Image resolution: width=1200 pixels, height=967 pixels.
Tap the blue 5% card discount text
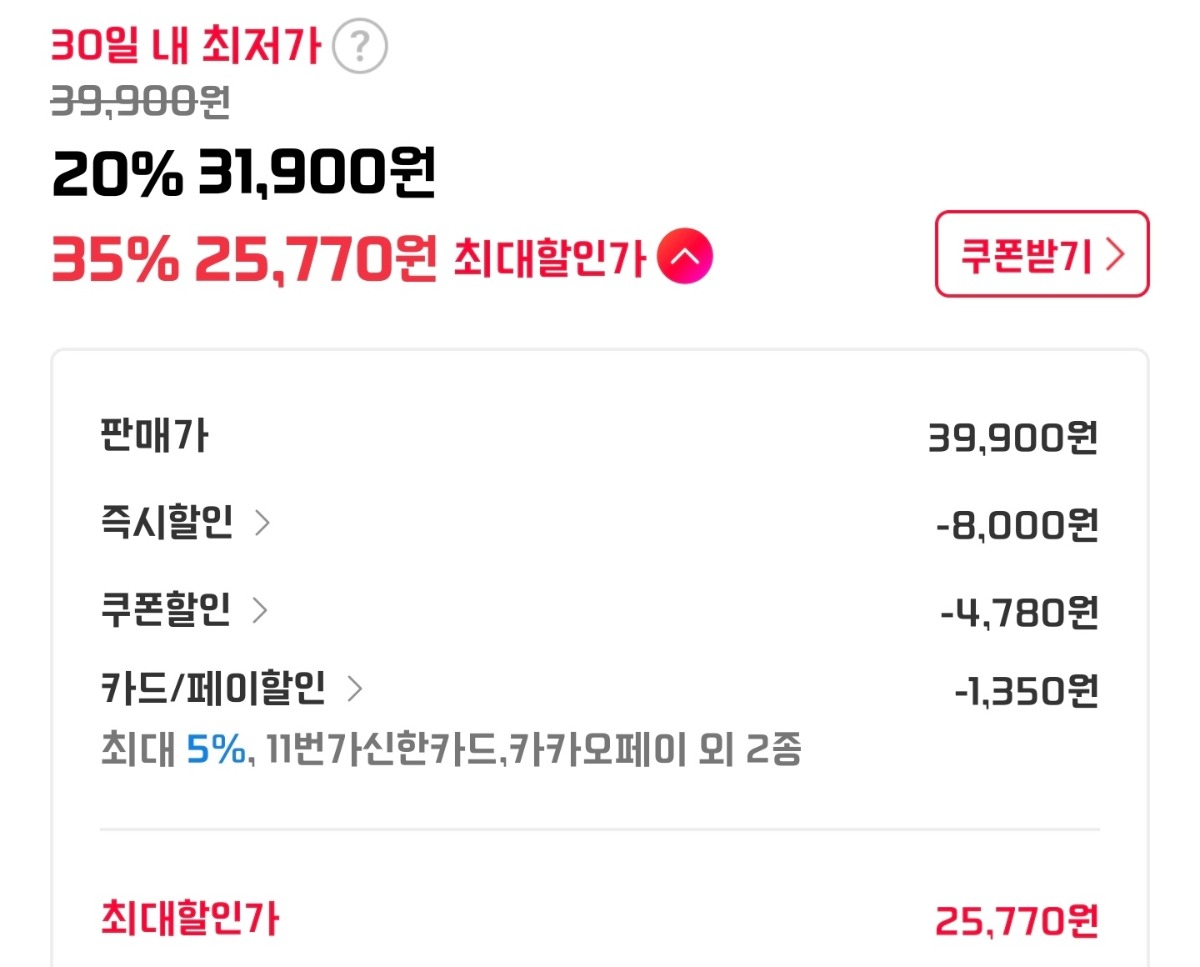(x=215, y=749)
